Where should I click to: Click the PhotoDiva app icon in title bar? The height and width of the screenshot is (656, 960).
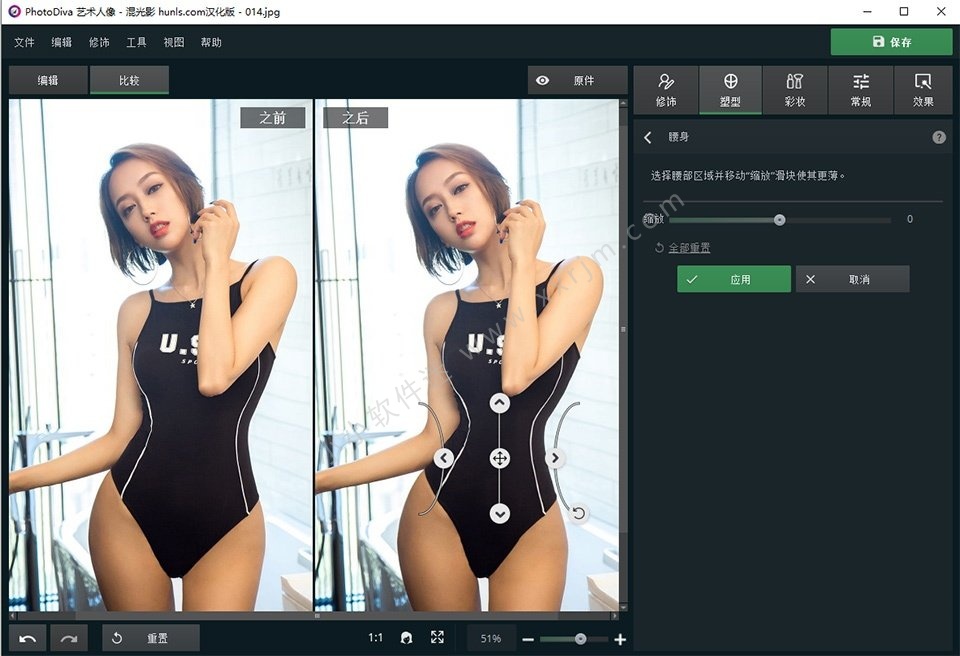tap(14, 12)
